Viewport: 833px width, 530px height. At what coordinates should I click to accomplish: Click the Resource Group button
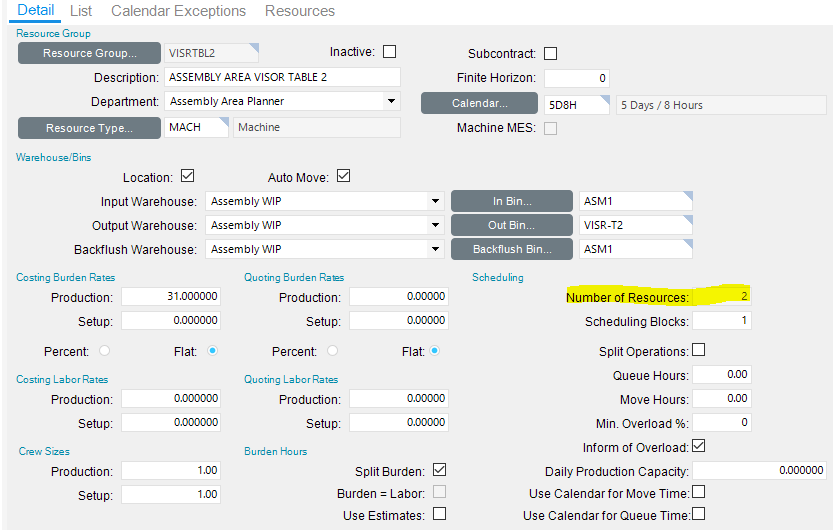88,53
